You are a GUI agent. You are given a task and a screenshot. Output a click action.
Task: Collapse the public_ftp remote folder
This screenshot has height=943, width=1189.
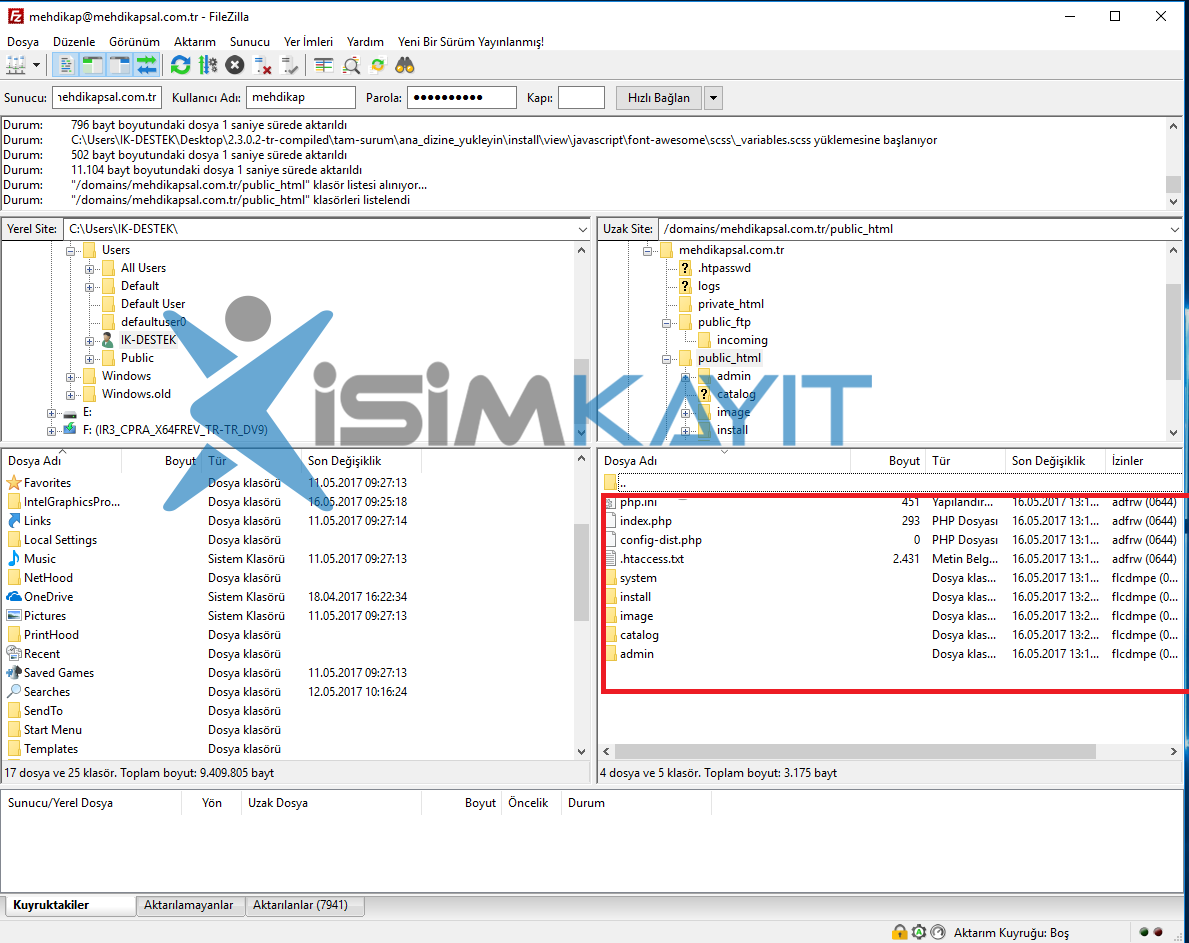(x=667, y=323)
